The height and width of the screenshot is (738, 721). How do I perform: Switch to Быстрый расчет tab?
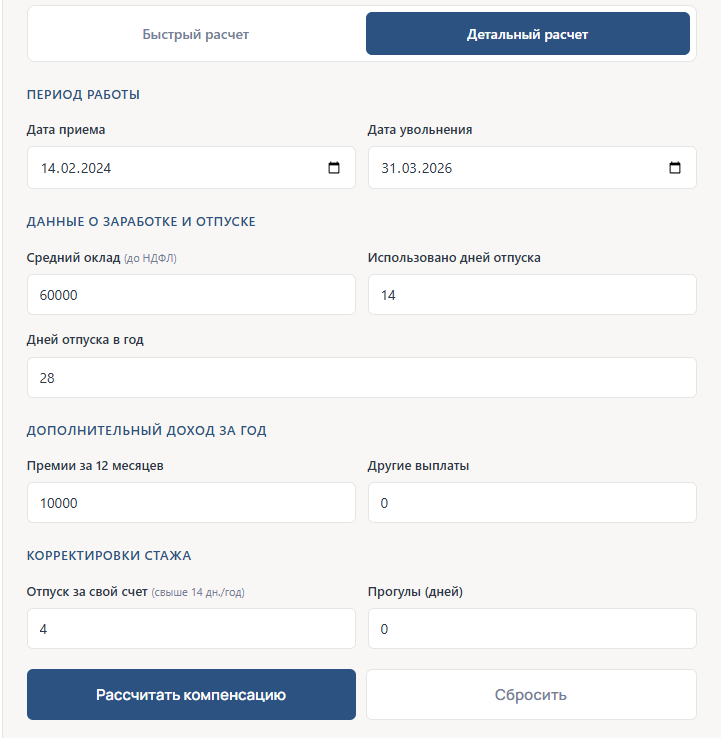[196, 34]
